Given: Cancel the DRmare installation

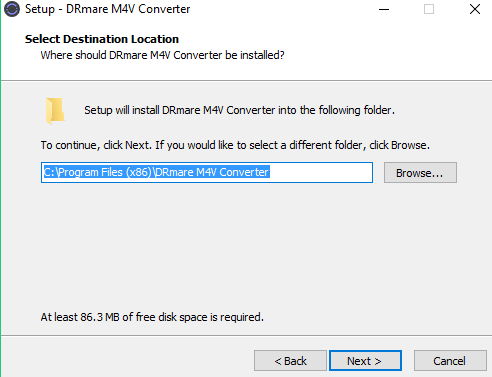Looking at the screenshot, I should pyautogui.click(x=450, y=361).
